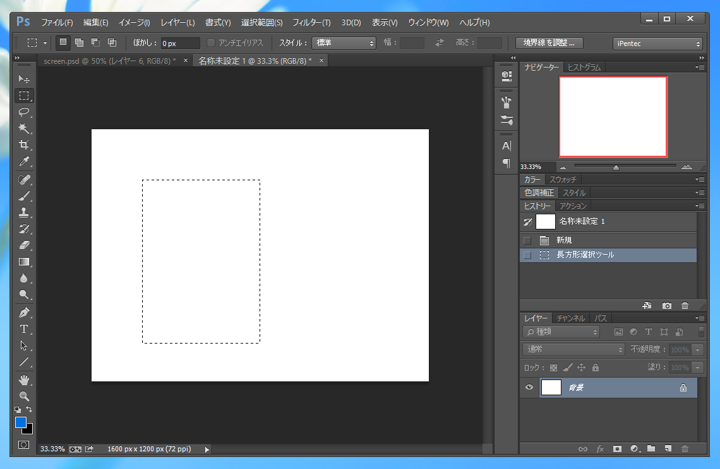Viewport: 720px width, 469px height.
Task: Select the Rectangular Marquee tool in toolbox
Action: tap(24, 96)
